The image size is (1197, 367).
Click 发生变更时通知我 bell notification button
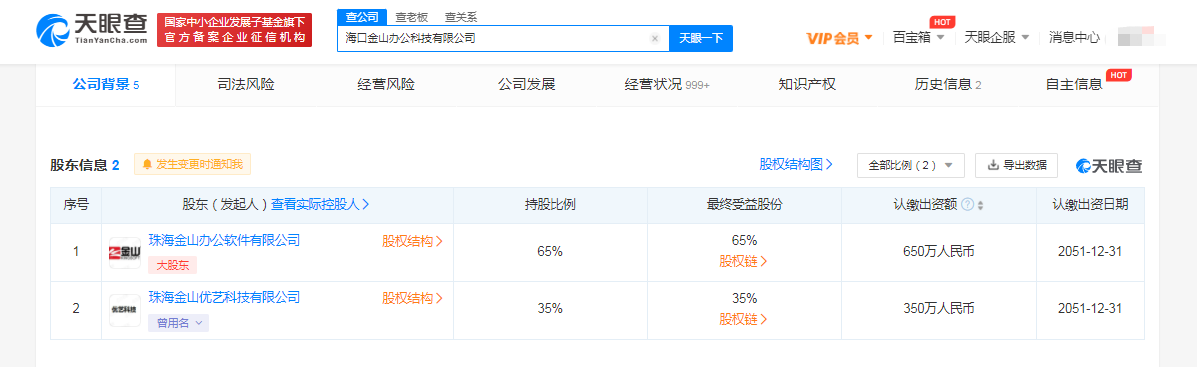coord(192,164)
